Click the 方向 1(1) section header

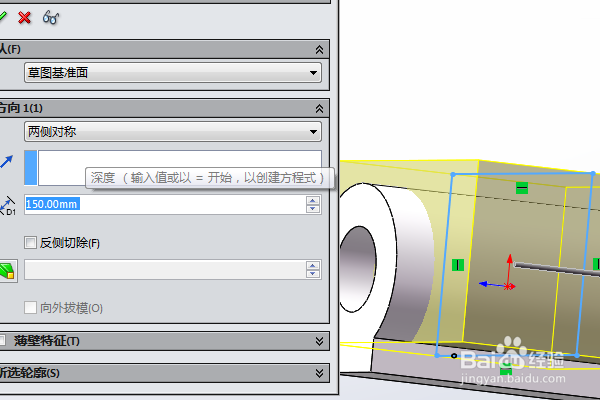[164, 108]
